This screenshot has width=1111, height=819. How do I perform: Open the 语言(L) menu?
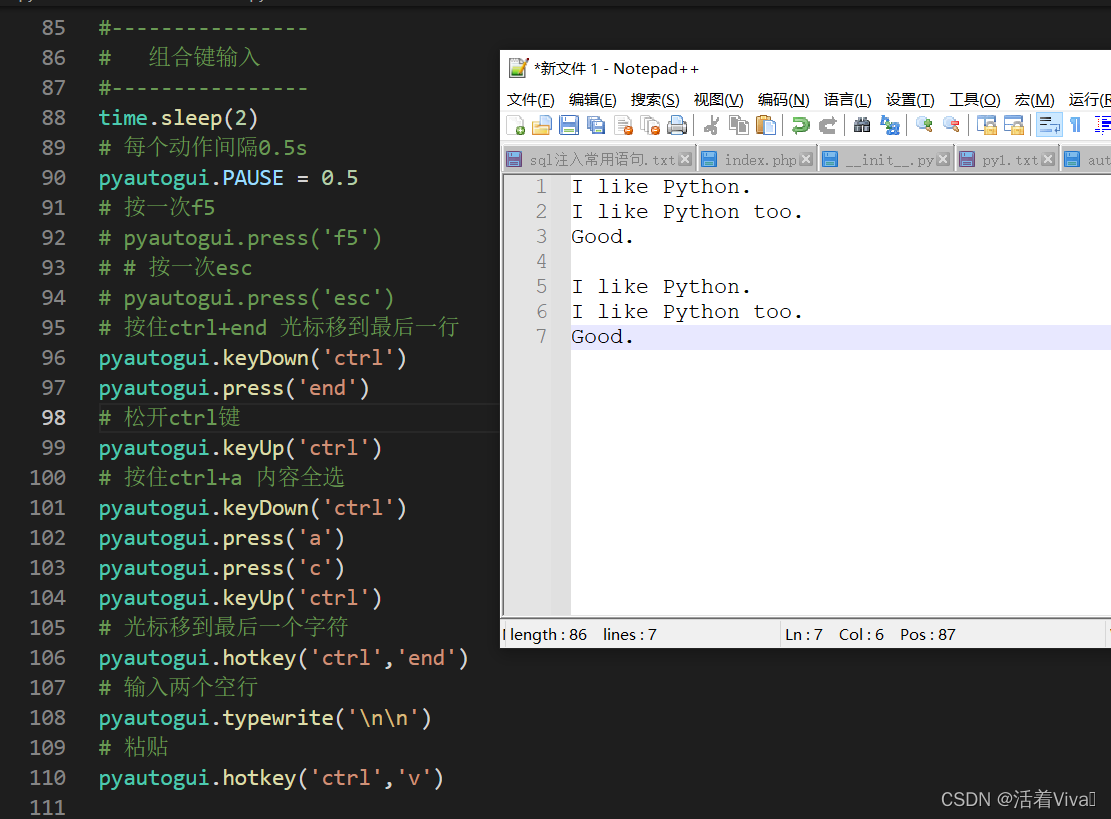[847, 100]
